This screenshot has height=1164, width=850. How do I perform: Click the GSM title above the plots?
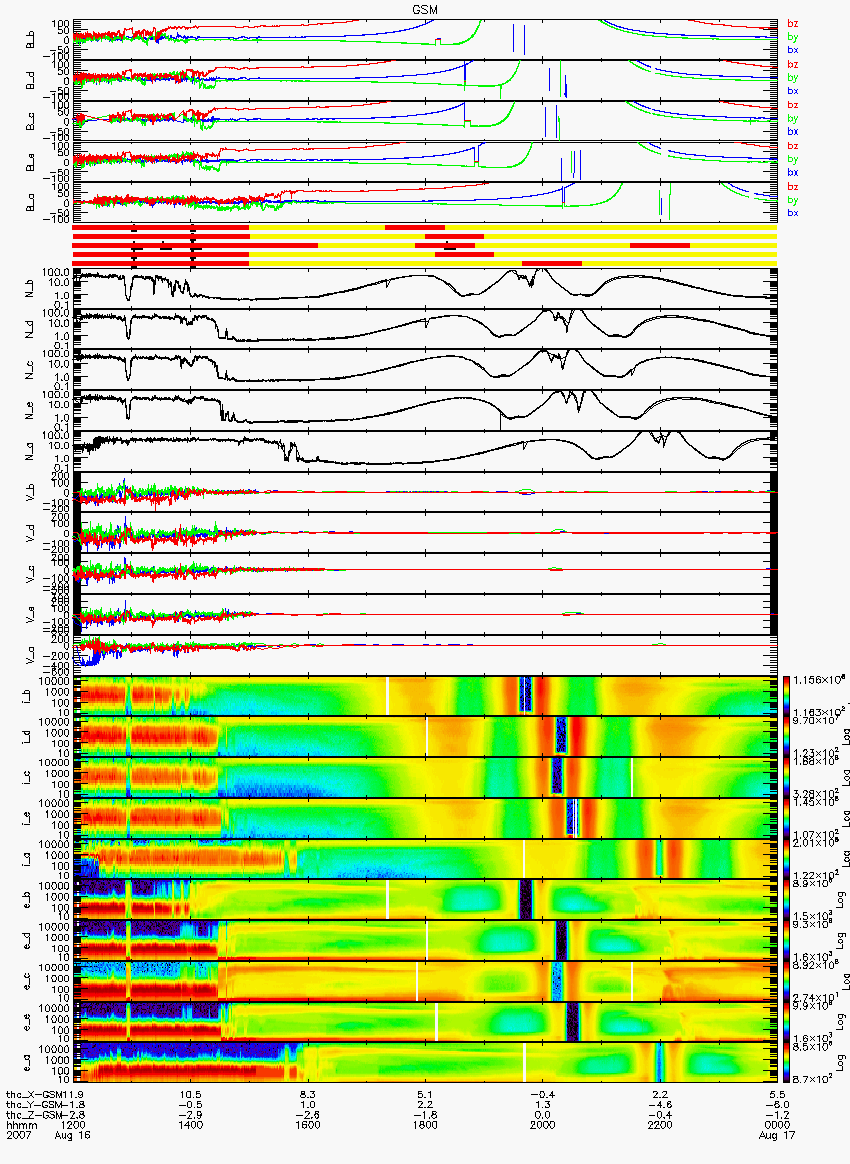(x=424, y=9)
